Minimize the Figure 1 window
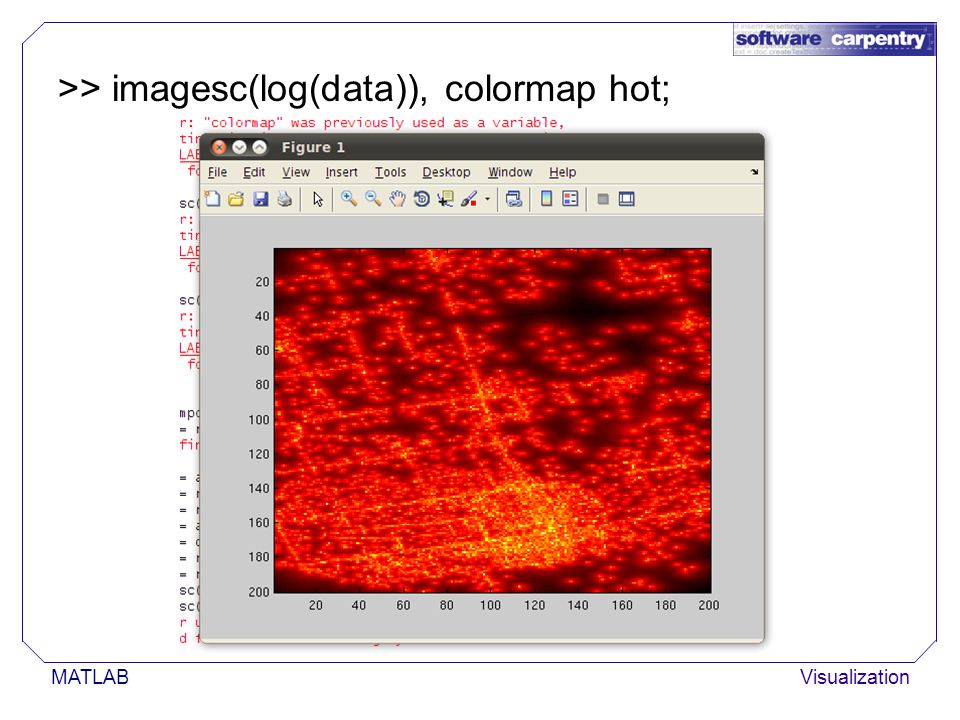 pyautogui.click(x=239, y=148)
